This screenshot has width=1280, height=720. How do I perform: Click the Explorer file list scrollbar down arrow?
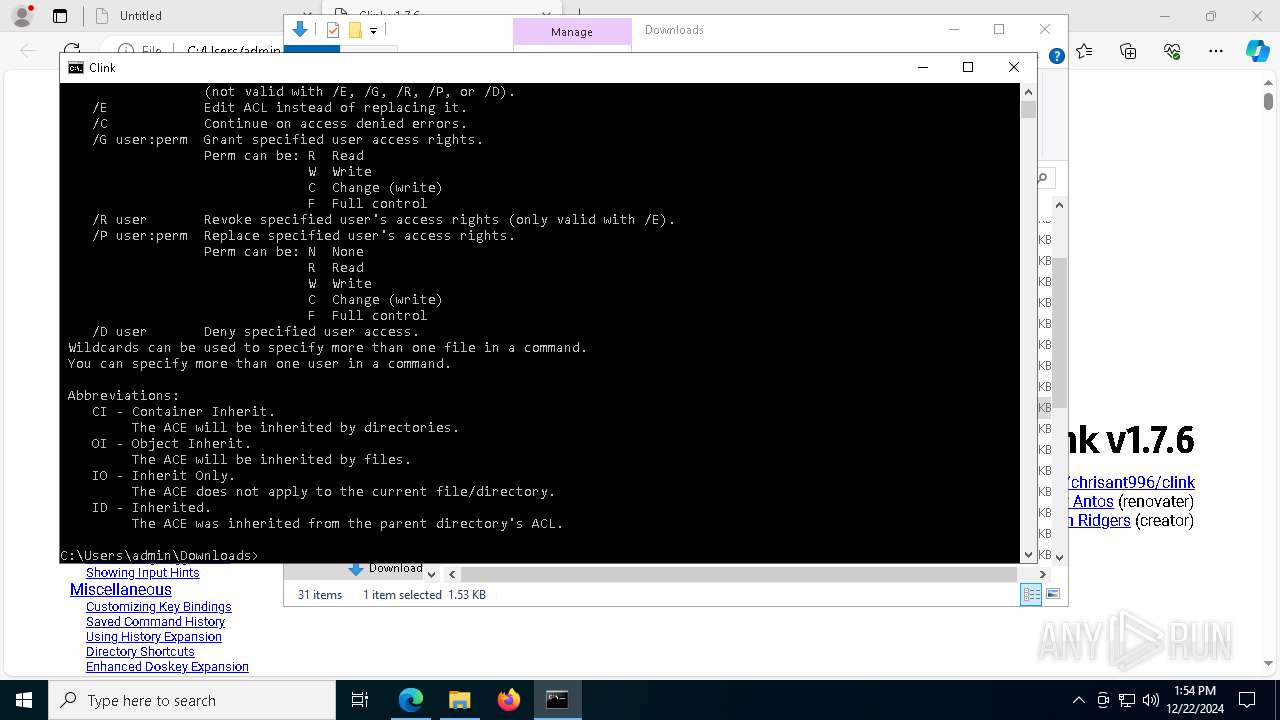click(1059, 557)
